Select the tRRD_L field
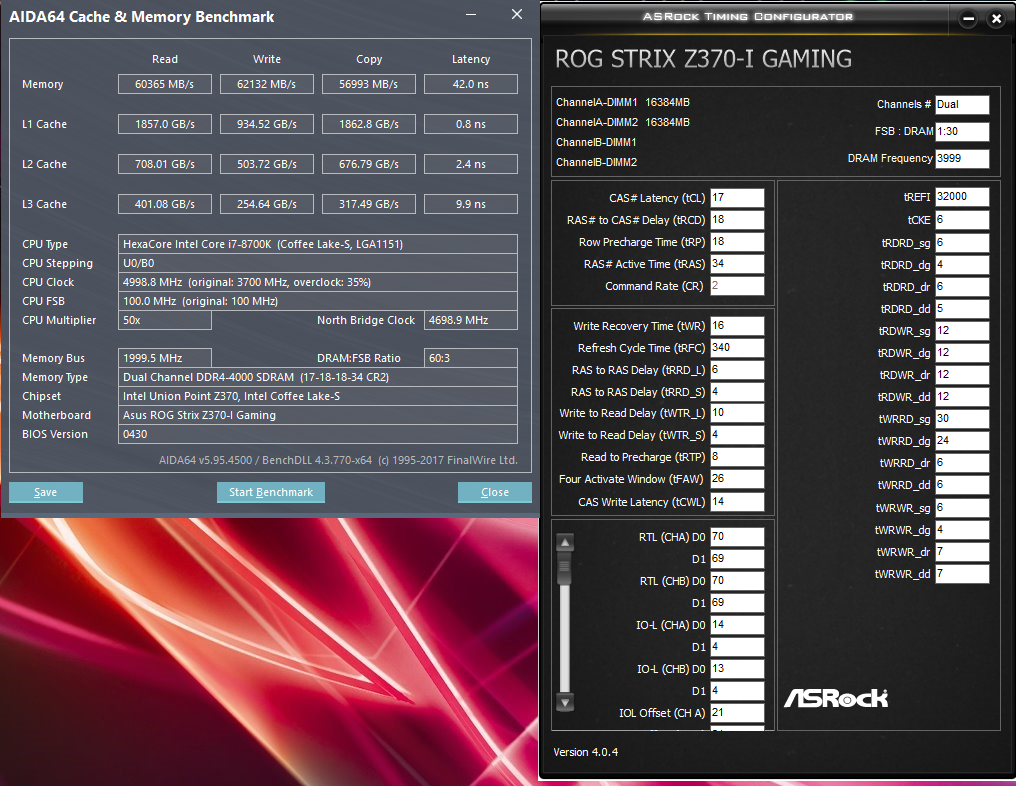Screen dimensions: 1016x786 (737, 370)
